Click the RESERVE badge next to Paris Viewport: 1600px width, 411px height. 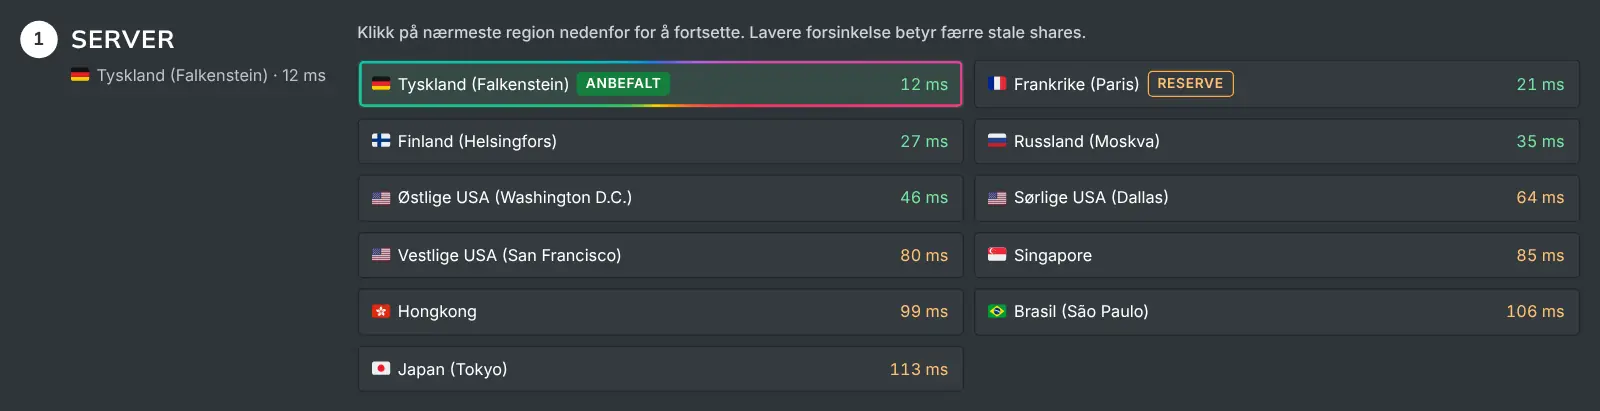point(1190,84)
